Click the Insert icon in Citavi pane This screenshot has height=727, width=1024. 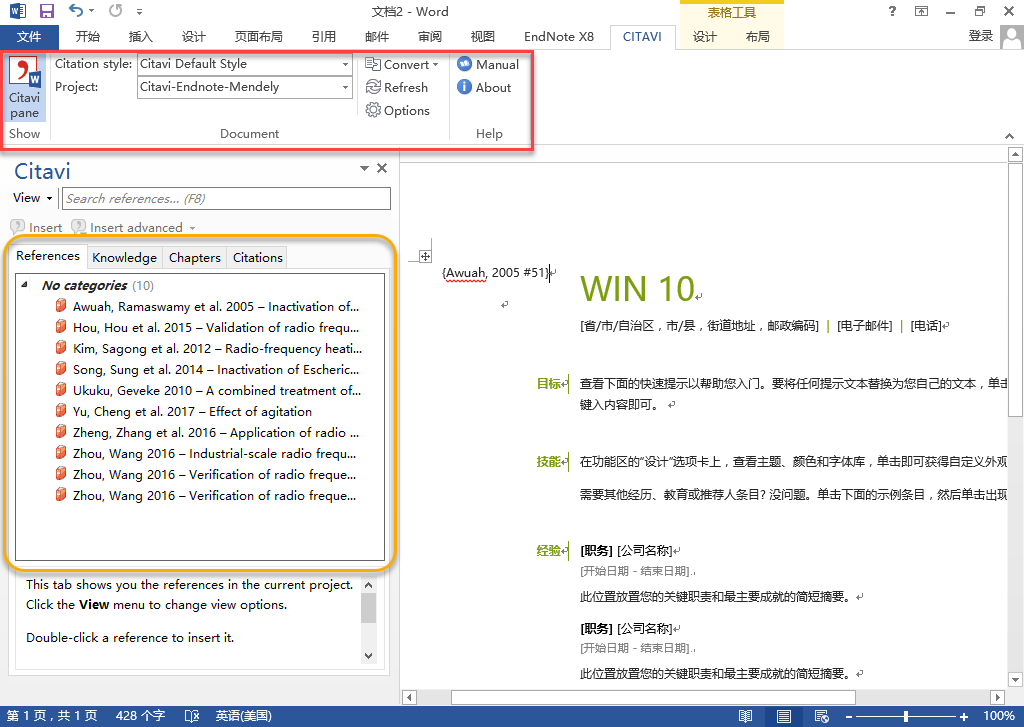(x=36, y=227)
